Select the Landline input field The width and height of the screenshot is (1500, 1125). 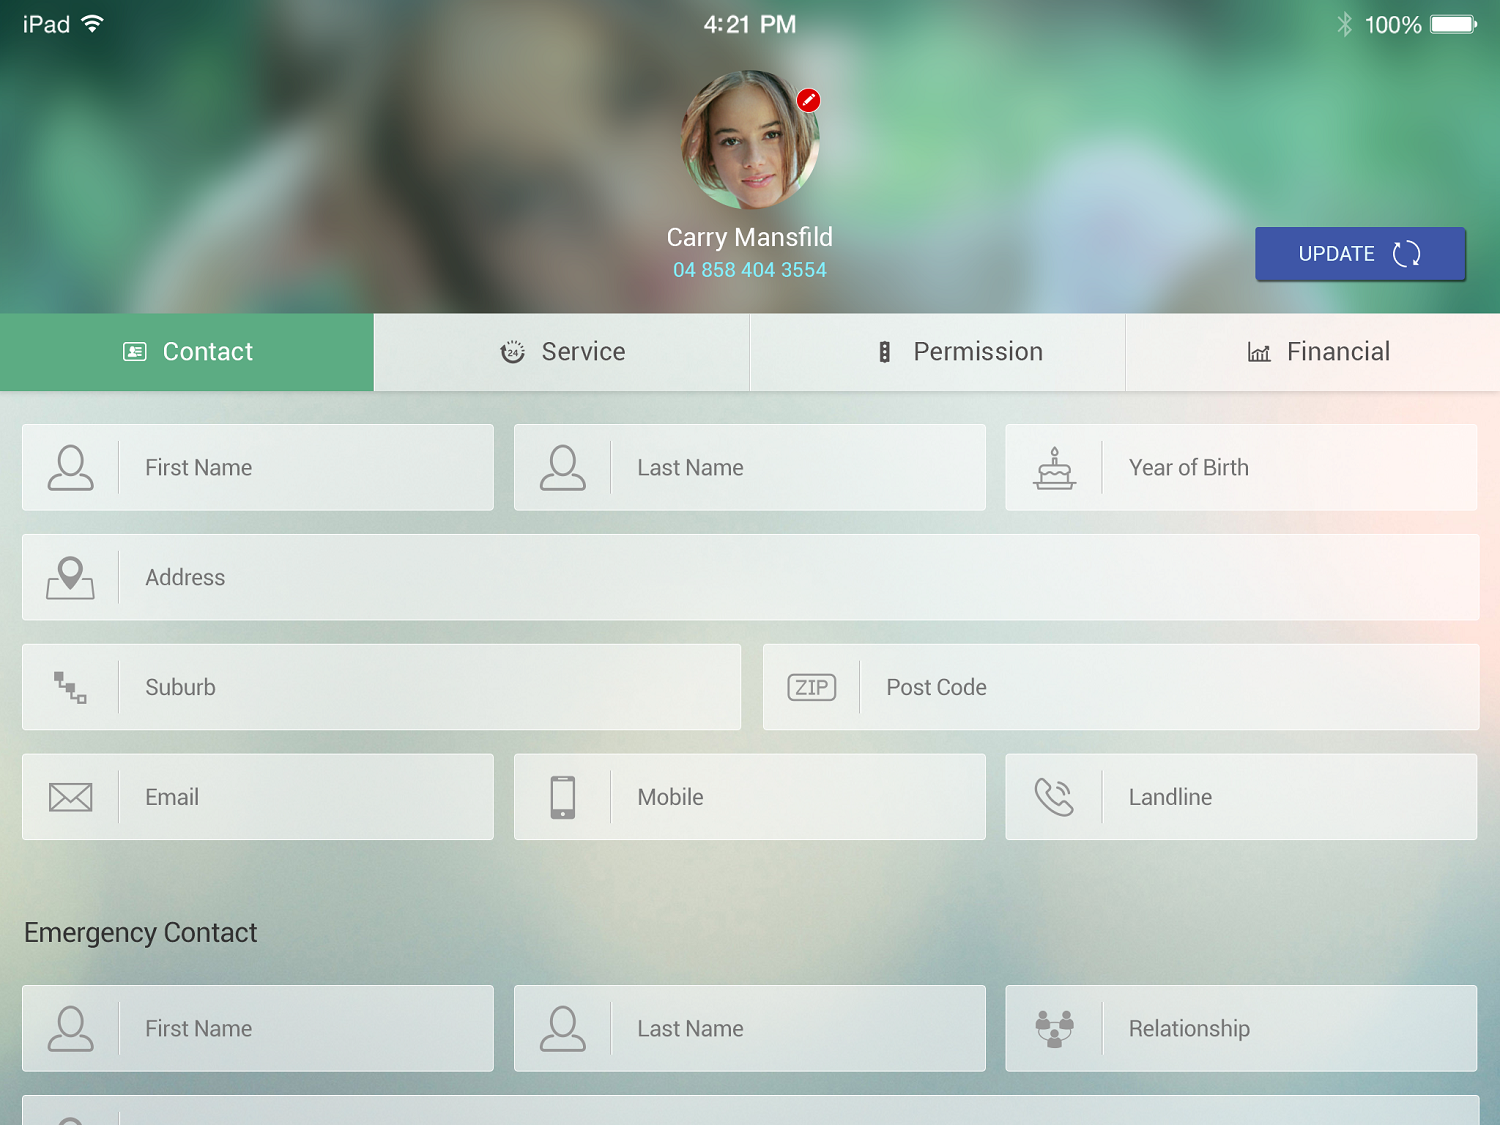coord(1242,797)
